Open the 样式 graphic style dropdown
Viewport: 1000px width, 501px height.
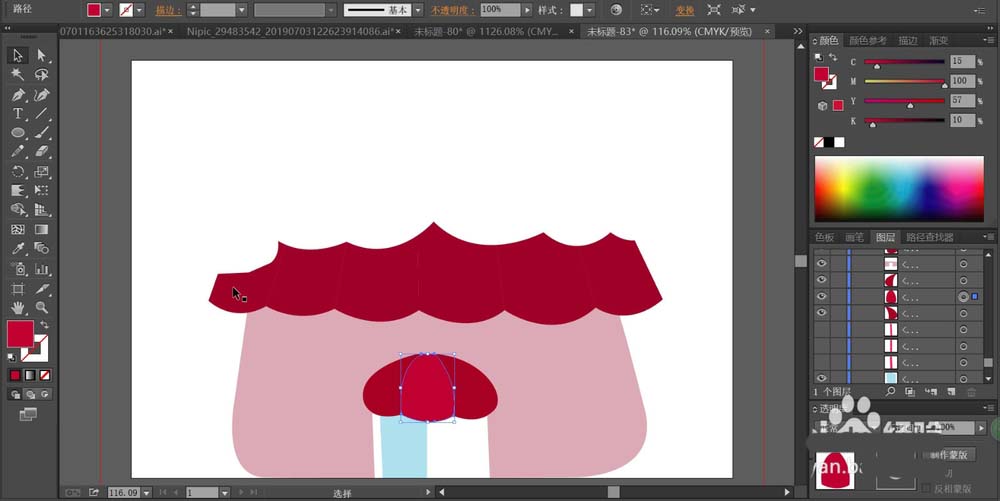tap(589, 10)
